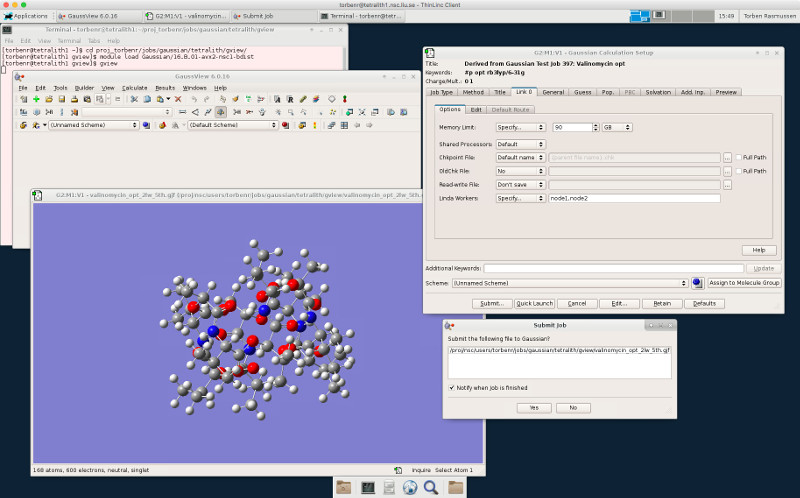Screen dimensions: 800x498
Task: Click the Linda Workers text field
Action: (x=634, y=199)
